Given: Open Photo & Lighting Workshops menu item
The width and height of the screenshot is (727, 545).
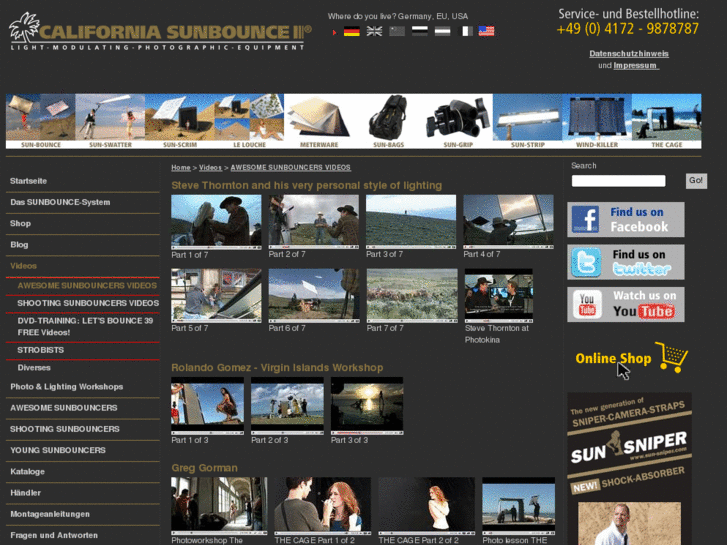Looking at the screenshot, I should coord(67,387).
